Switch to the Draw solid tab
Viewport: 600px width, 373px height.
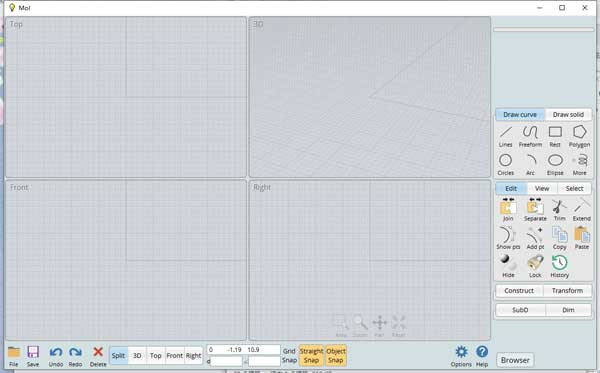click(568, 114)
